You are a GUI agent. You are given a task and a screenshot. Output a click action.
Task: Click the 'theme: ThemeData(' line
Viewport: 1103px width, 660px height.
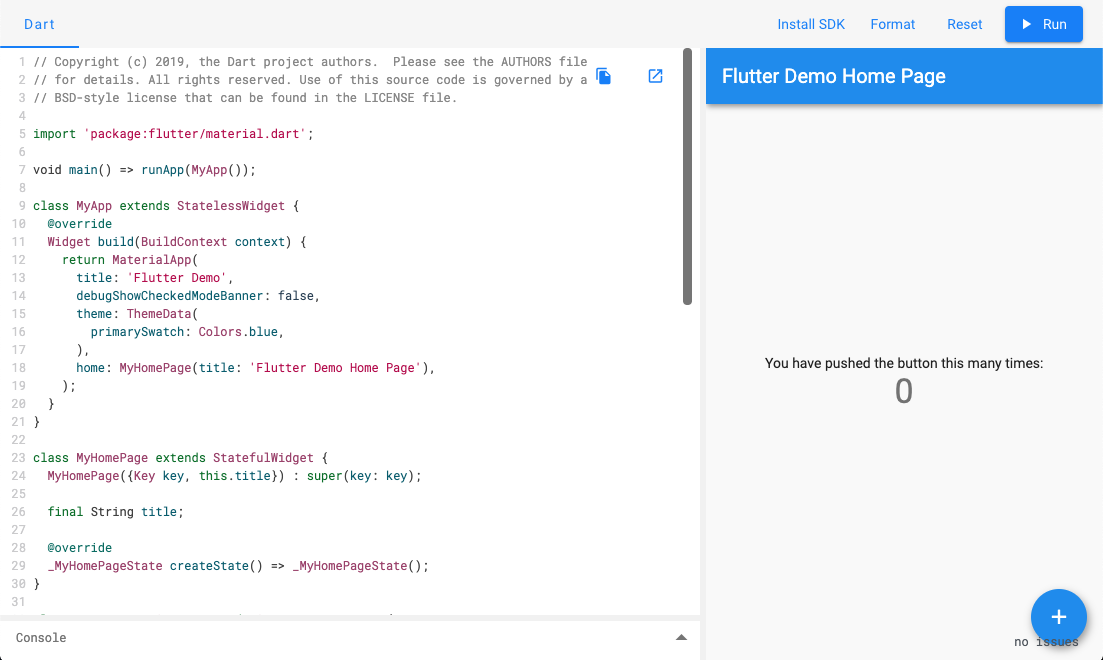[137, 313]
